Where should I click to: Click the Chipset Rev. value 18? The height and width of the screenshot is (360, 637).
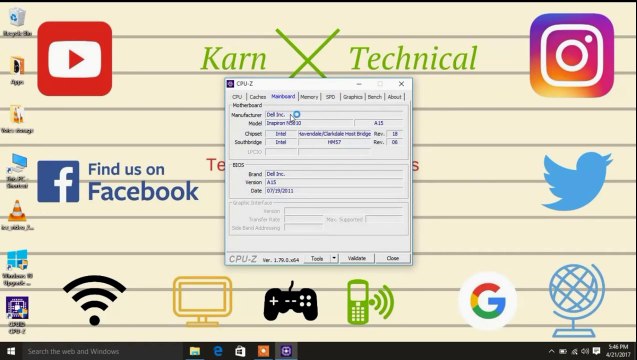(x=395, y=134)
